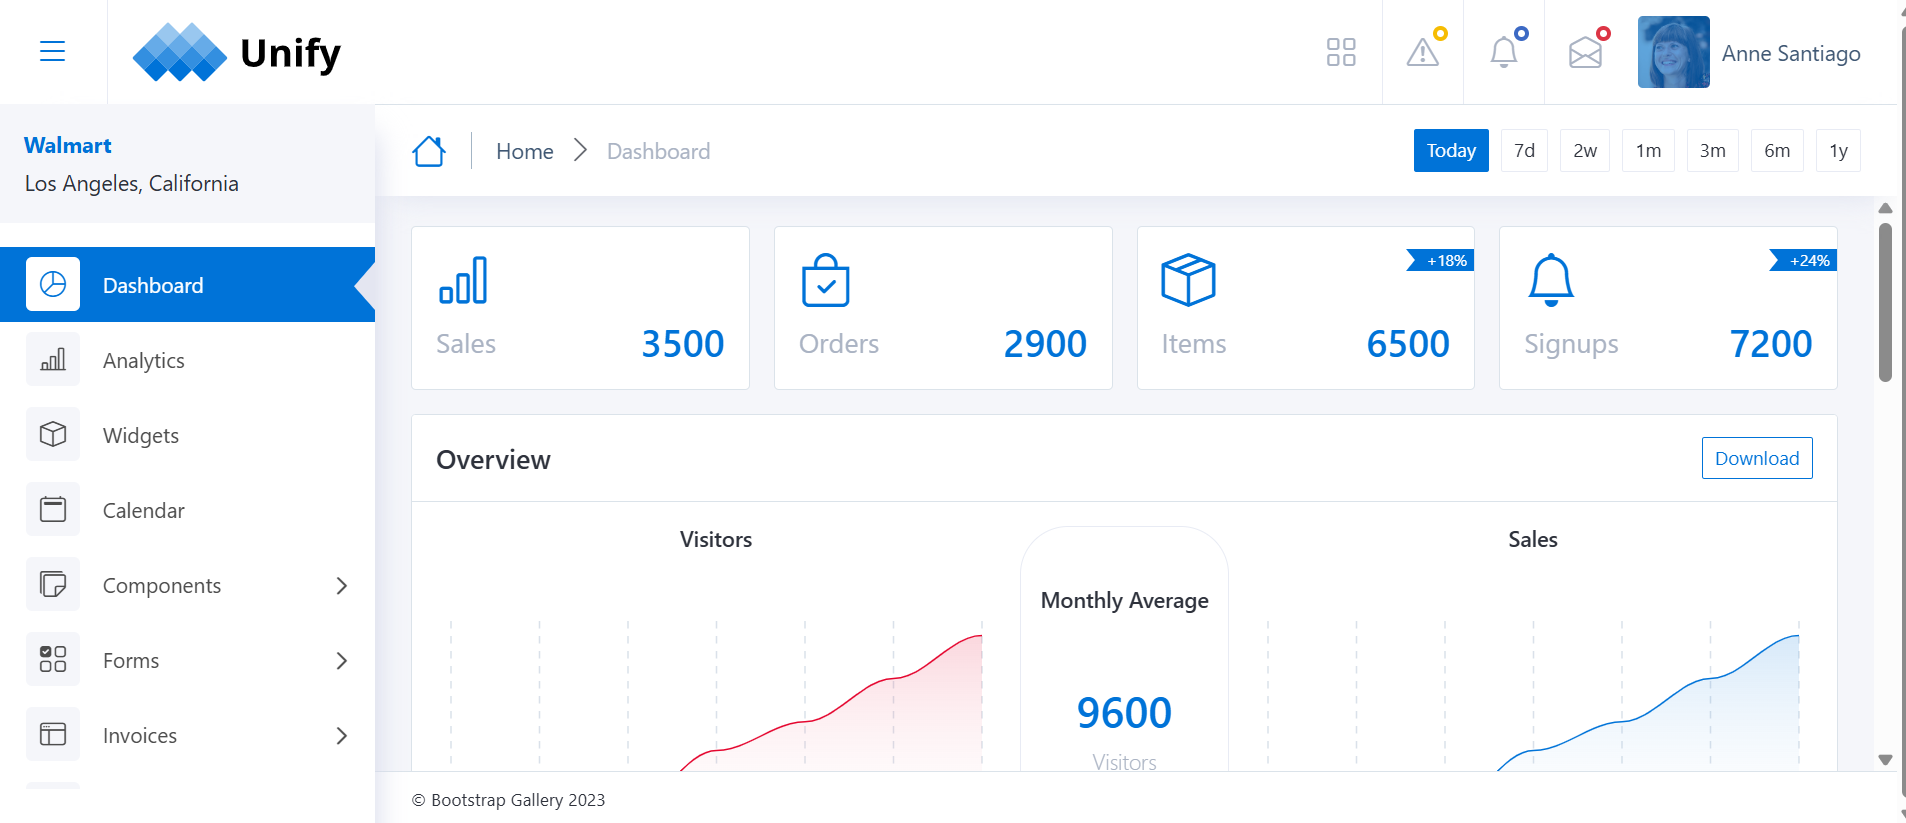This screenshot has width=1906, height=823.
Task: Switch time range to 7d
Action: [1523, 151]
